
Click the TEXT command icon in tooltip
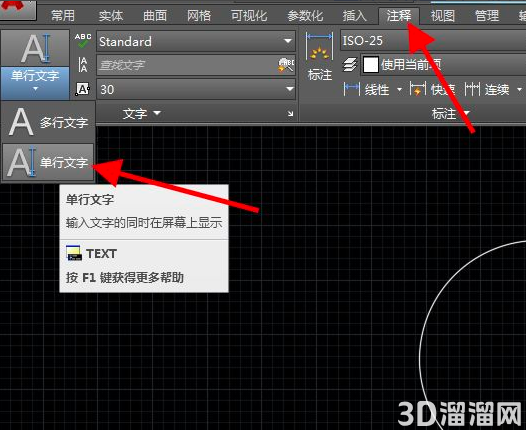point(73,253)
